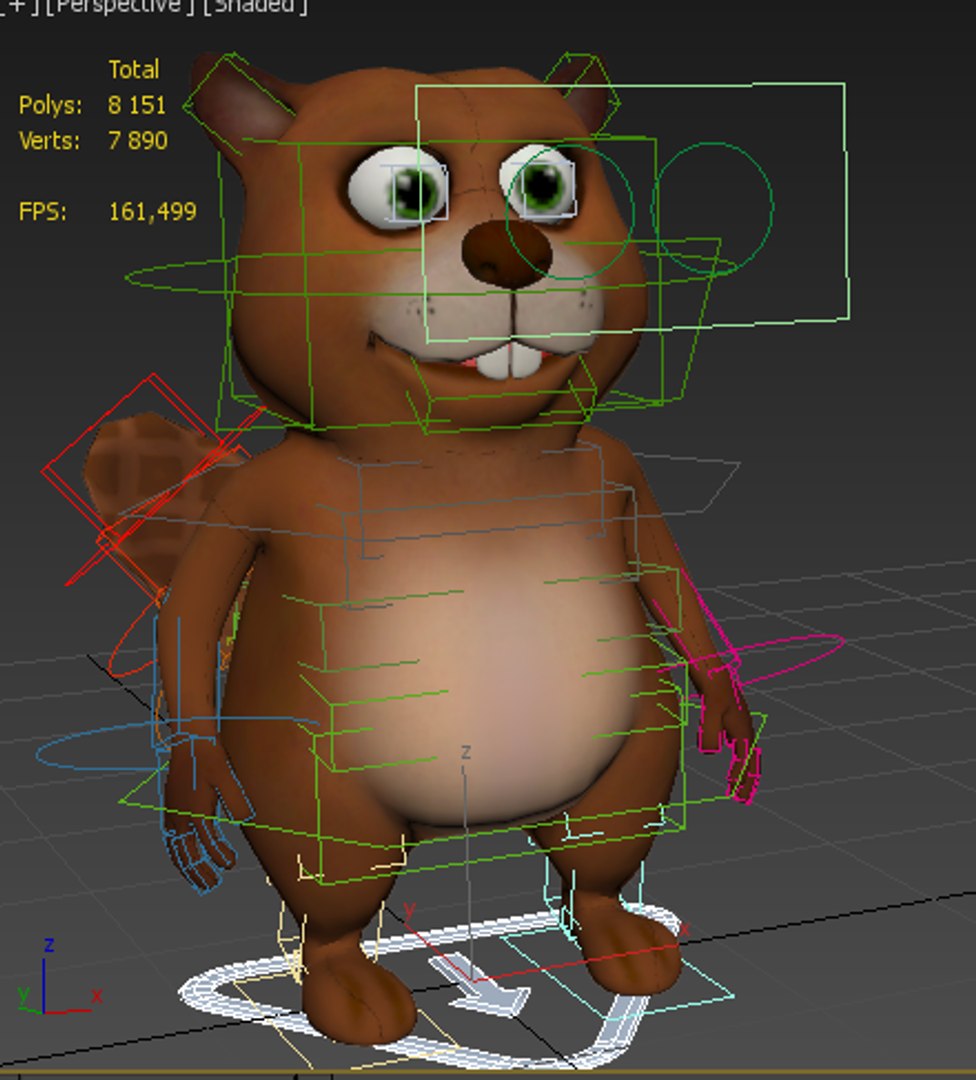Select the white arrow root control at feet
Screen dimensions: 976x1080
tap(482, 986)
